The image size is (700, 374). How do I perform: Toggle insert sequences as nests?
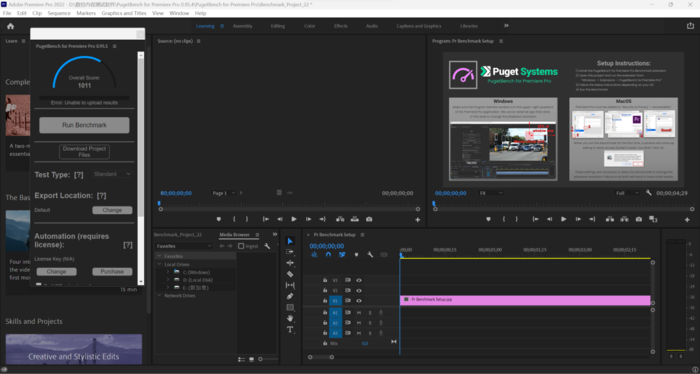point(314,254)
